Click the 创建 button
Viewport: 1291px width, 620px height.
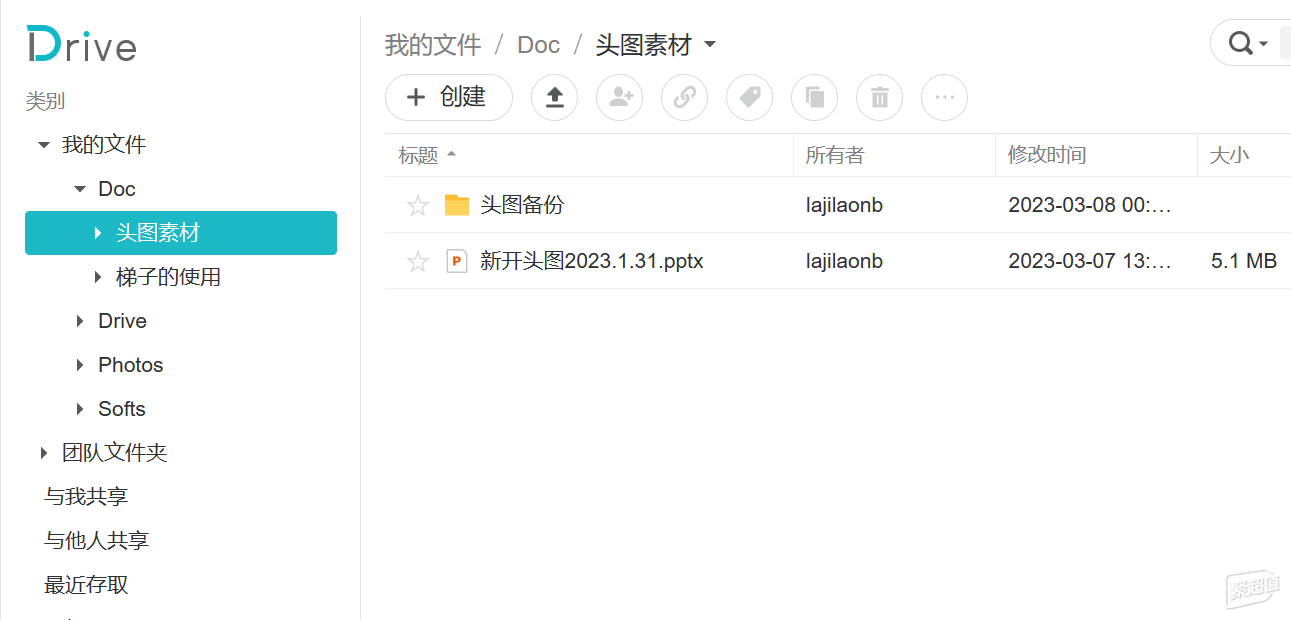coord(449,97)
